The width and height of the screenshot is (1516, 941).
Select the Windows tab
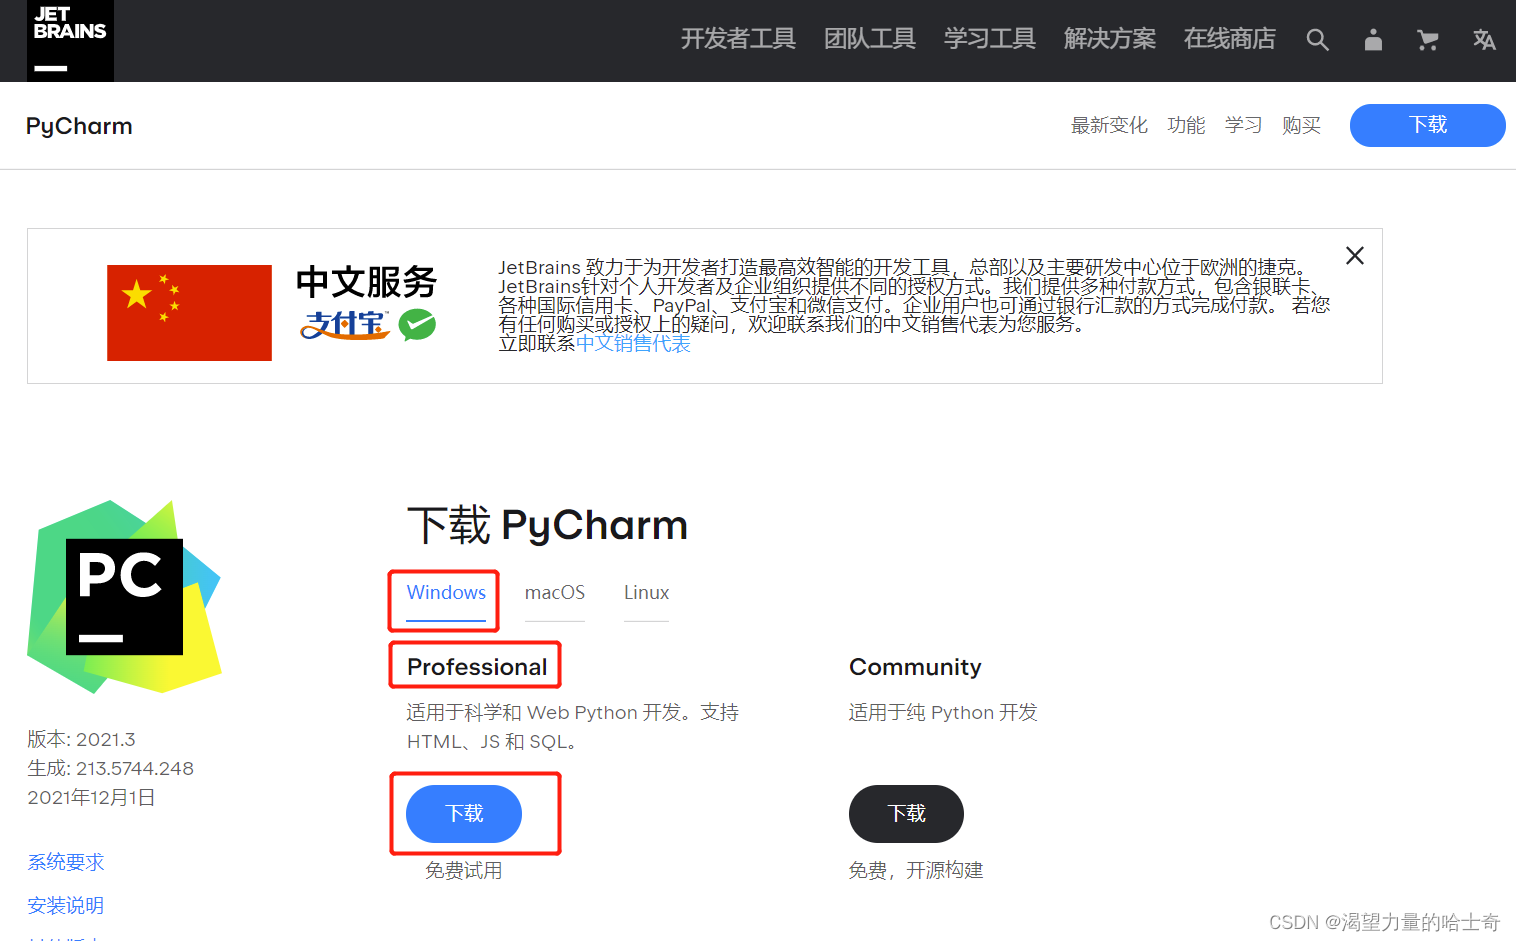click(x=446, y=593)
